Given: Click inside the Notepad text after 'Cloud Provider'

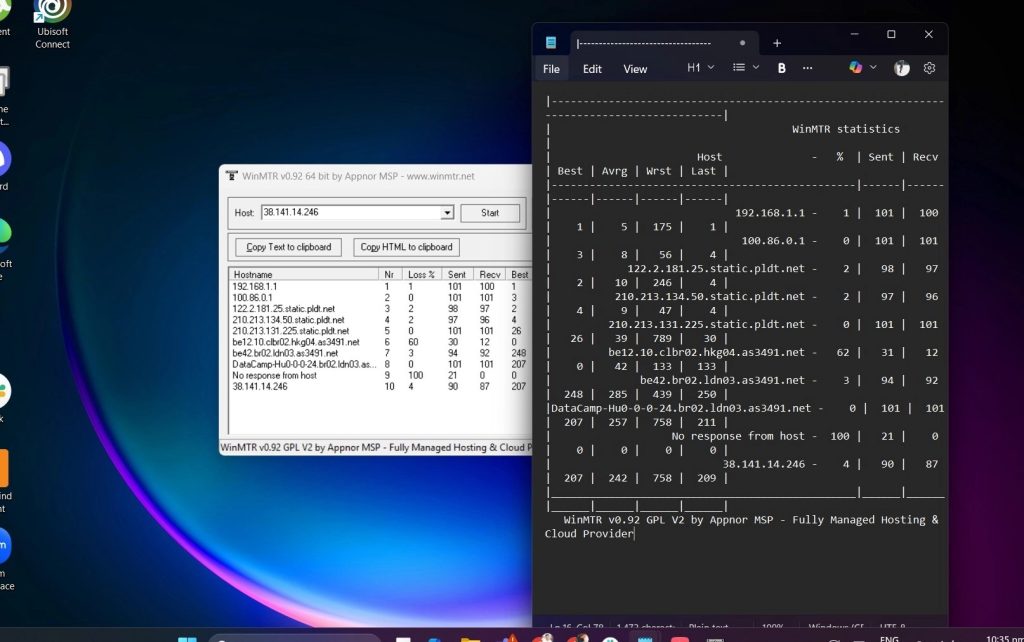Looking at the screenshot, I should click(x=636, y=534).
